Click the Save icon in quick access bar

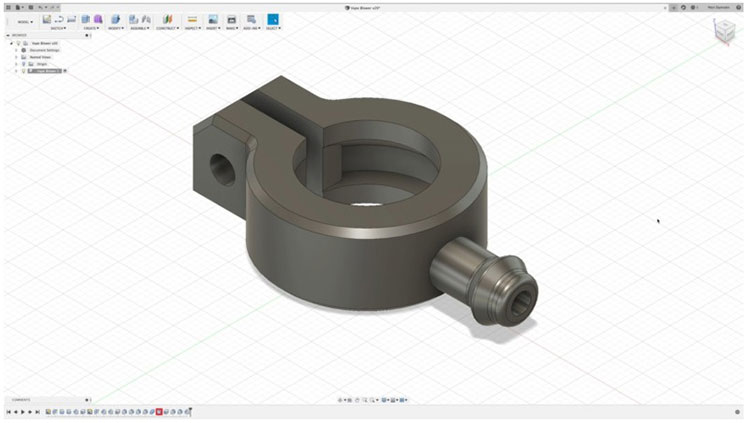click(31, 7)
